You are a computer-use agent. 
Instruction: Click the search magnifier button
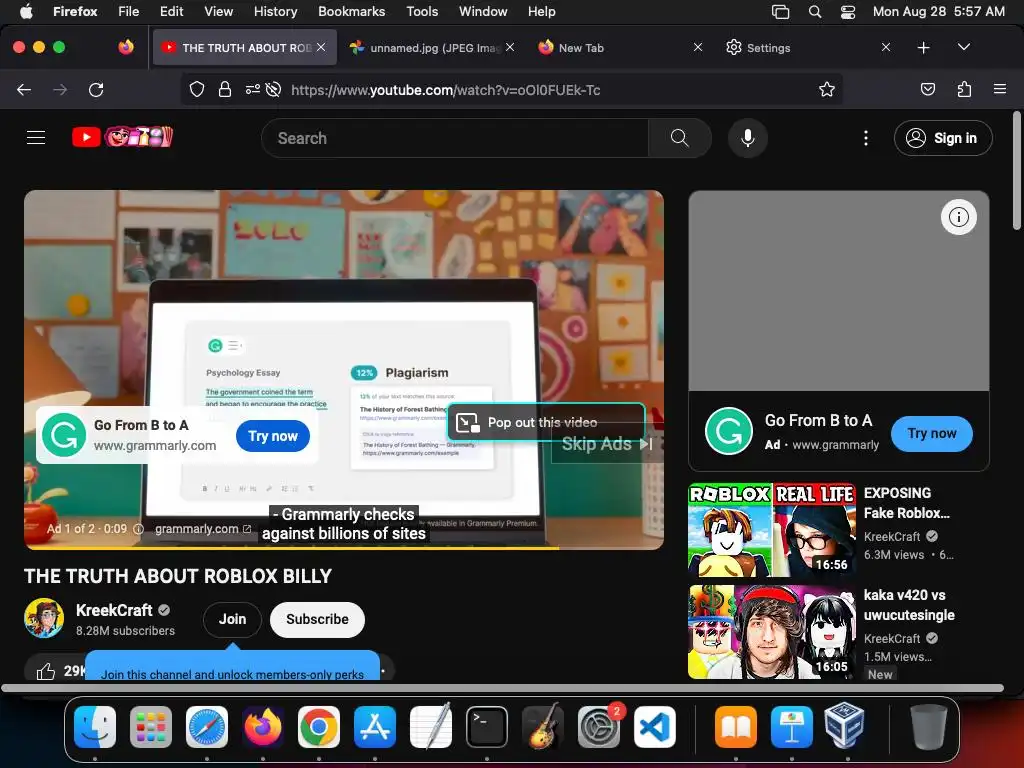coord(679,138)
